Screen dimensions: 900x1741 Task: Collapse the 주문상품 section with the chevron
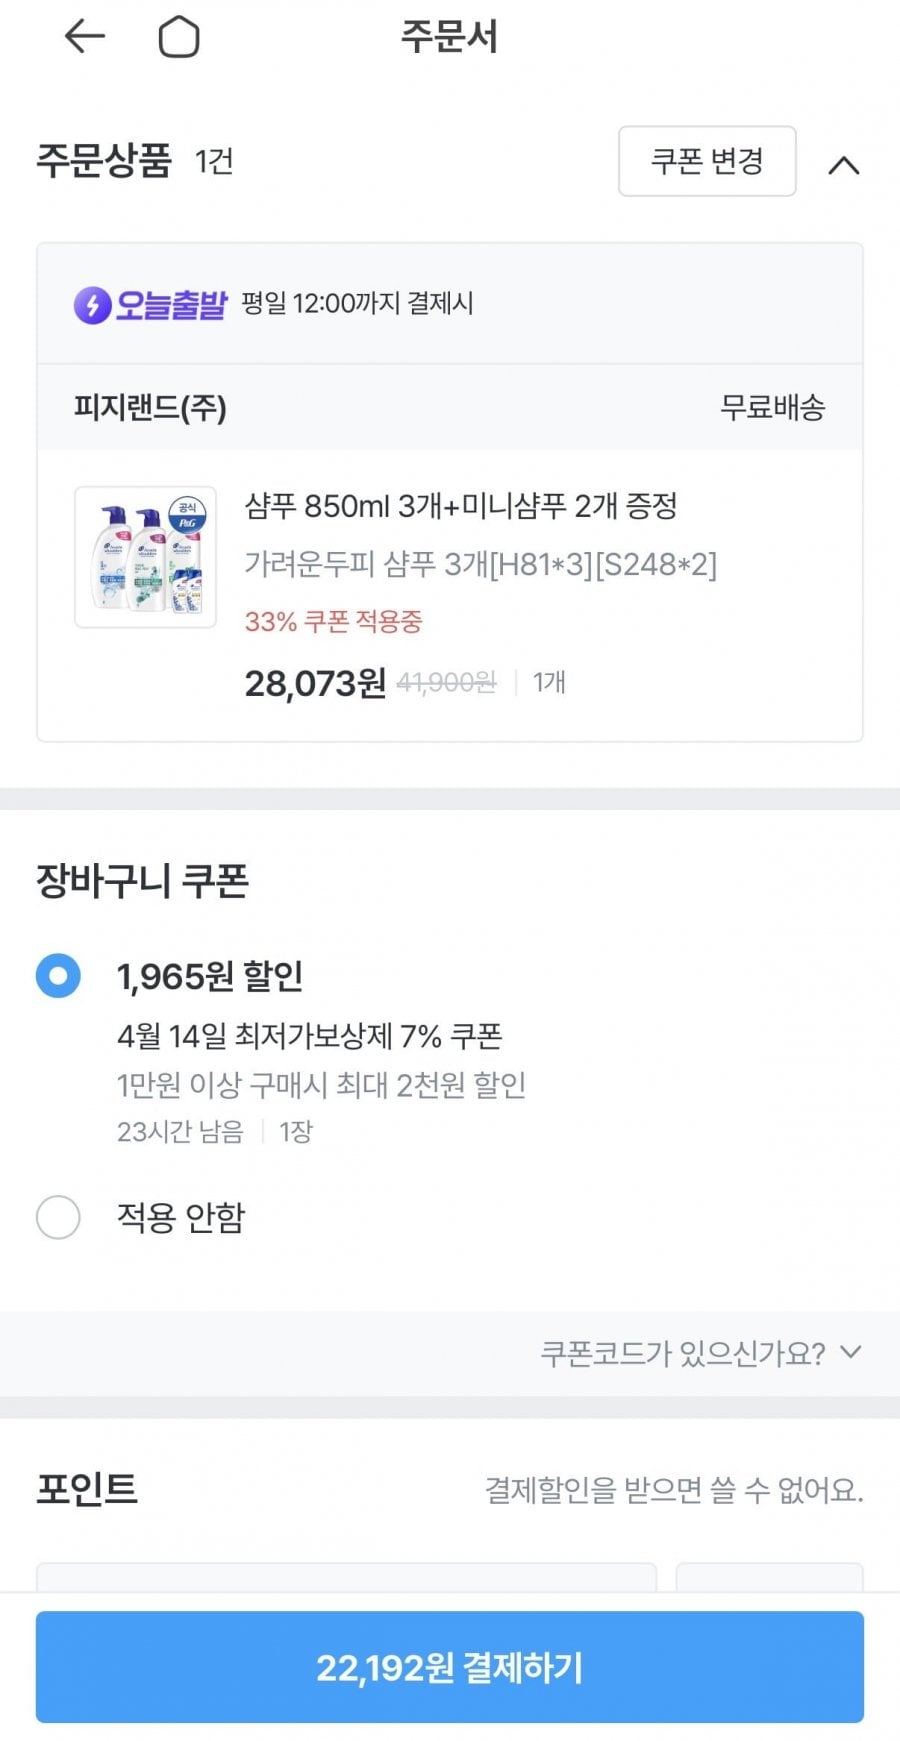click(x=844, y=165)
